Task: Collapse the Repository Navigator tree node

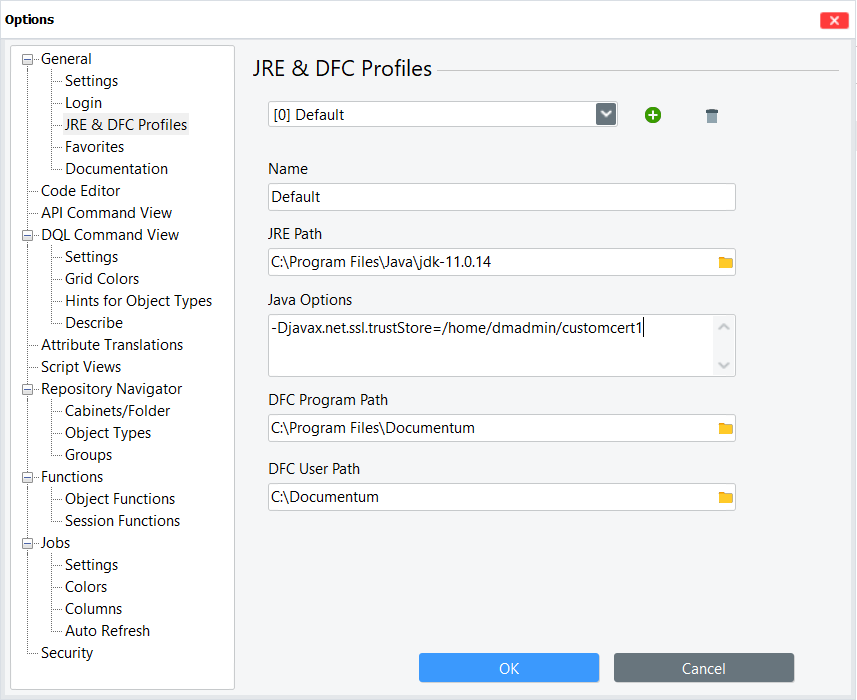Action: 28,390
